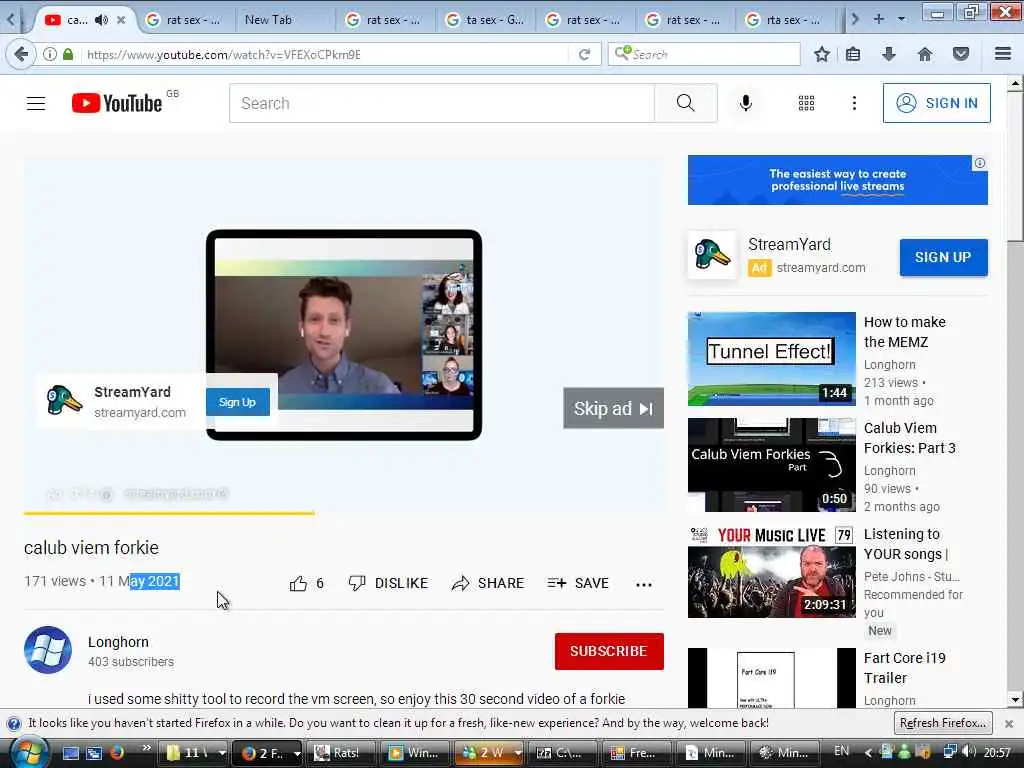Click SIGN IN button
1024x768 pixels.
pyautogui.click(x=936, y=103)
